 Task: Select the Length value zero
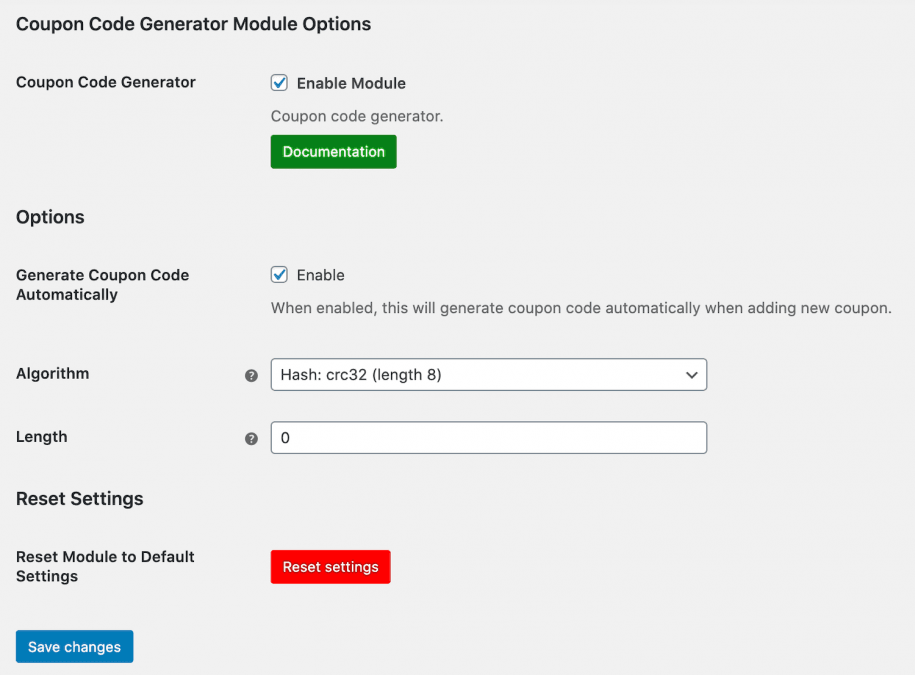coord(285,438)
